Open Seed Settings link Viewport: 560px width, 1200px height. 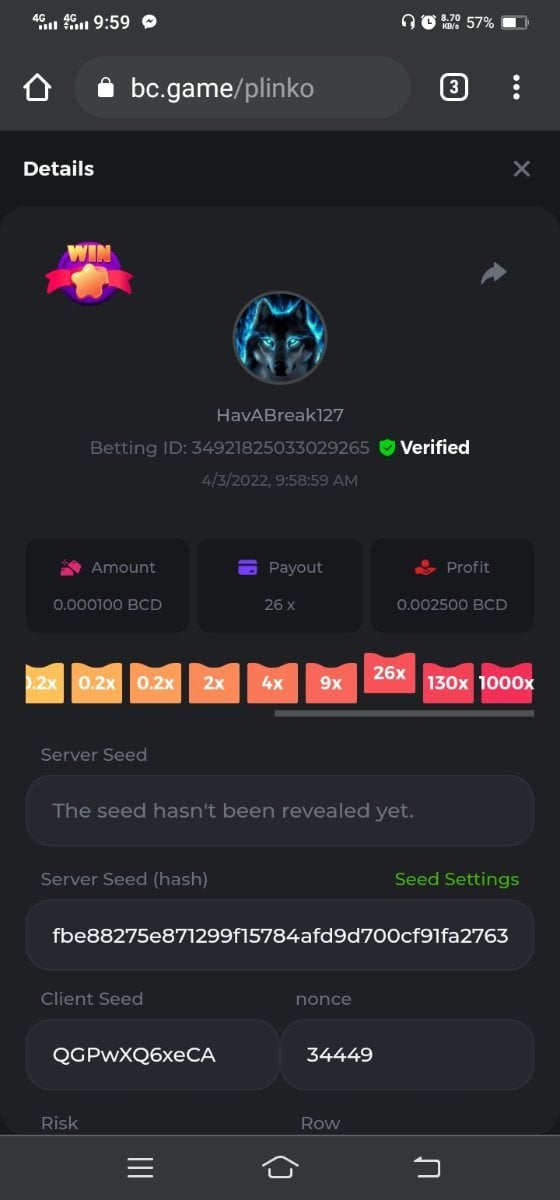tap(457, 879)
